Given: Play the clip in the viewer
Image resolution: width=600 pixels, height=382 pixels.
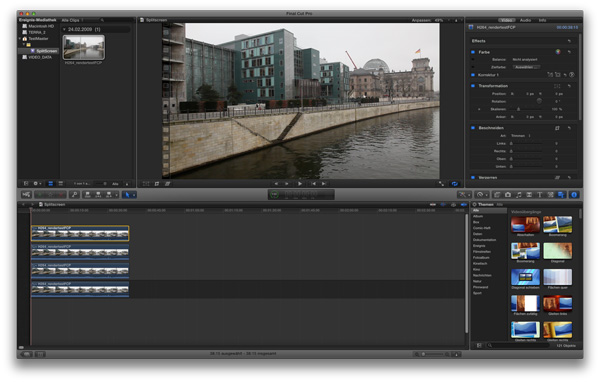Looking at the screenshot, I should (x=300, y=184).
